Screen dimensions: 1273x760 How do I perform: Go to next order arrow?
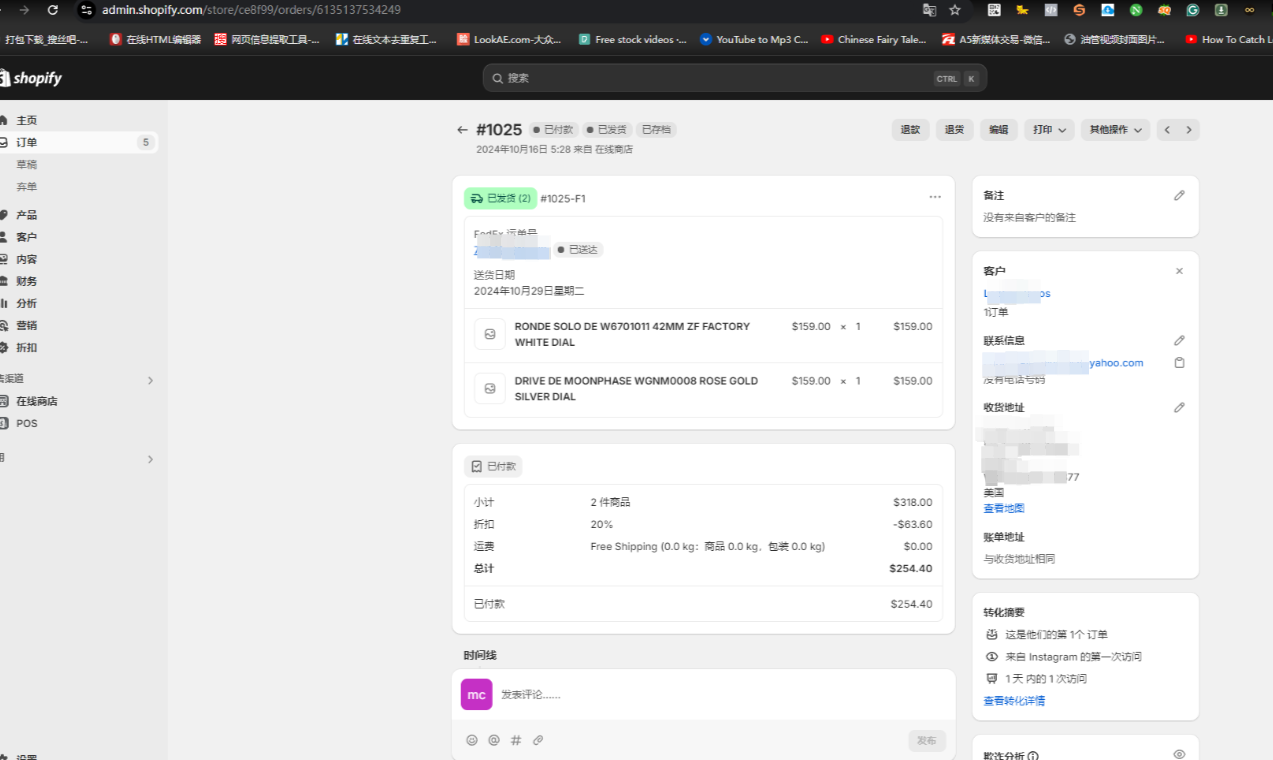1189,130
